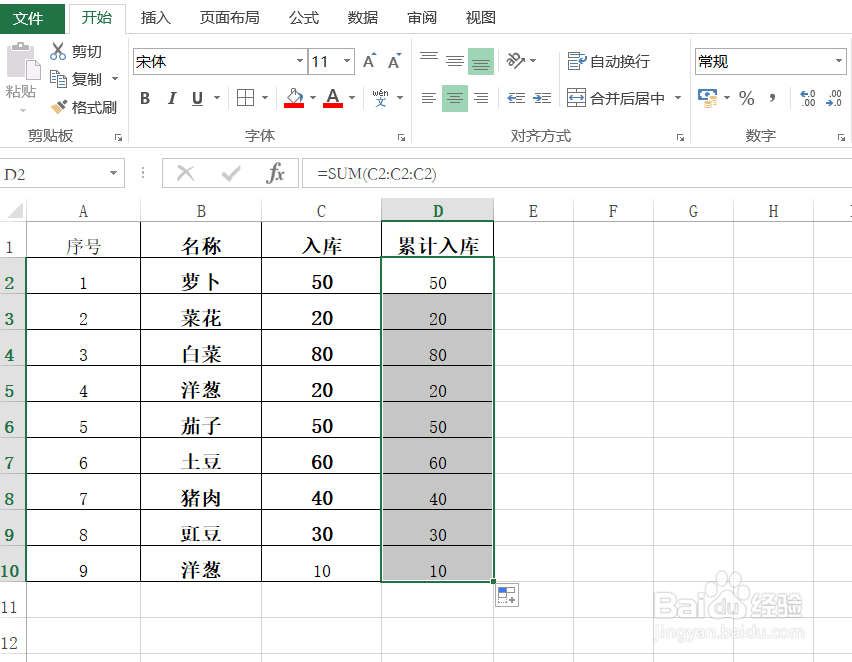Viewport: 852px width, 662px height.
Task: Expand the underline style arrow
Action: tap(217, 98)
